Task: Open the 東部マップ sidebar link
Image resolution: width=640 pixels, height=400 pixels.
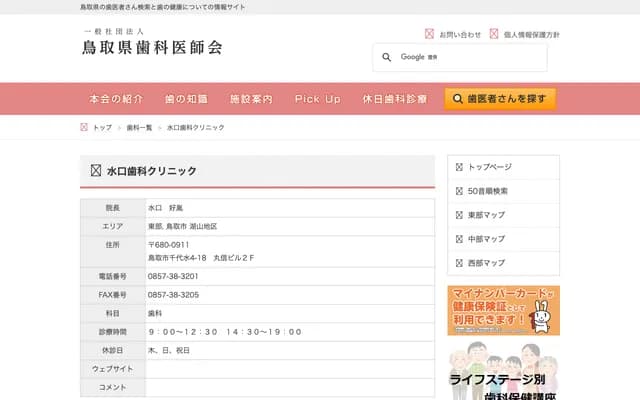Action: [486, 215]
